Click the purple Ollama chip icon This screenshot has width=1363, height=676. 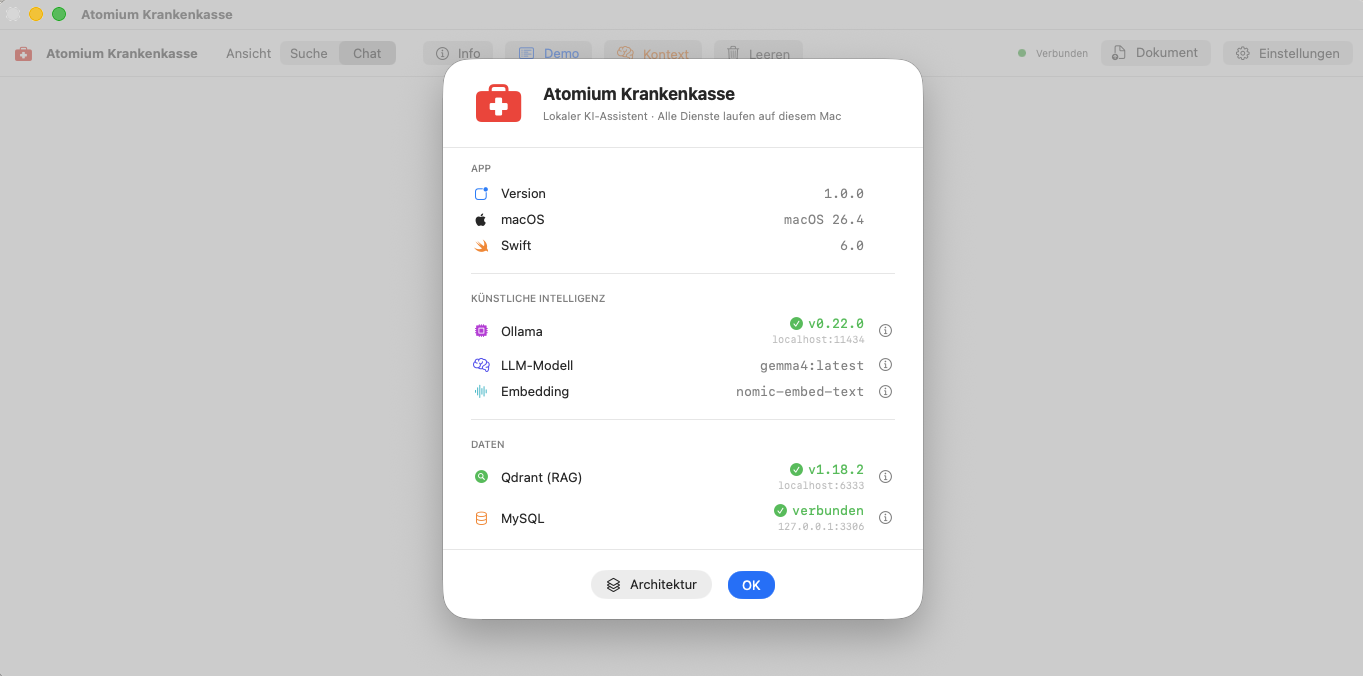pyautogui.click(x=481, y=331)
